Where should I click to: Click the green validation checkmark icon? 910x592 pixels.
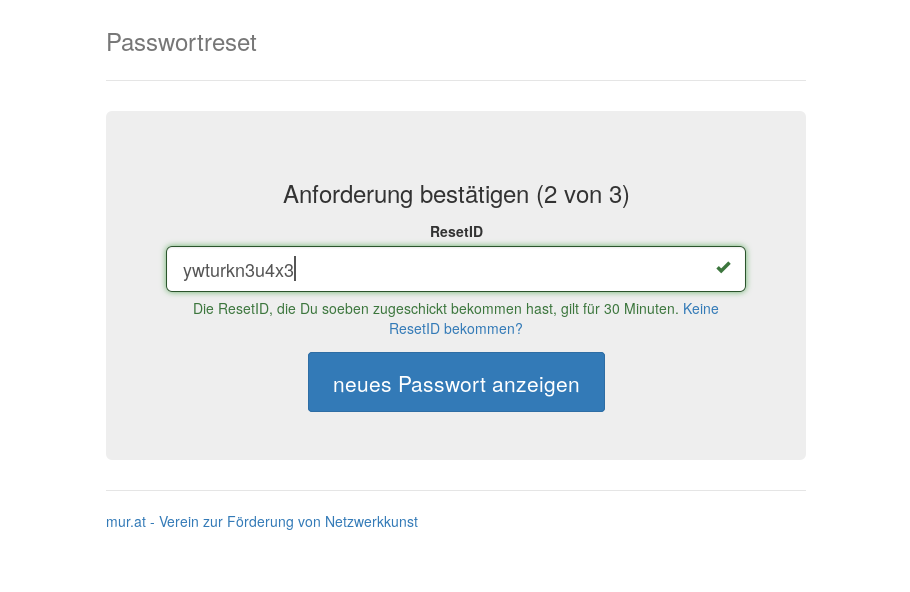point(723,268)
